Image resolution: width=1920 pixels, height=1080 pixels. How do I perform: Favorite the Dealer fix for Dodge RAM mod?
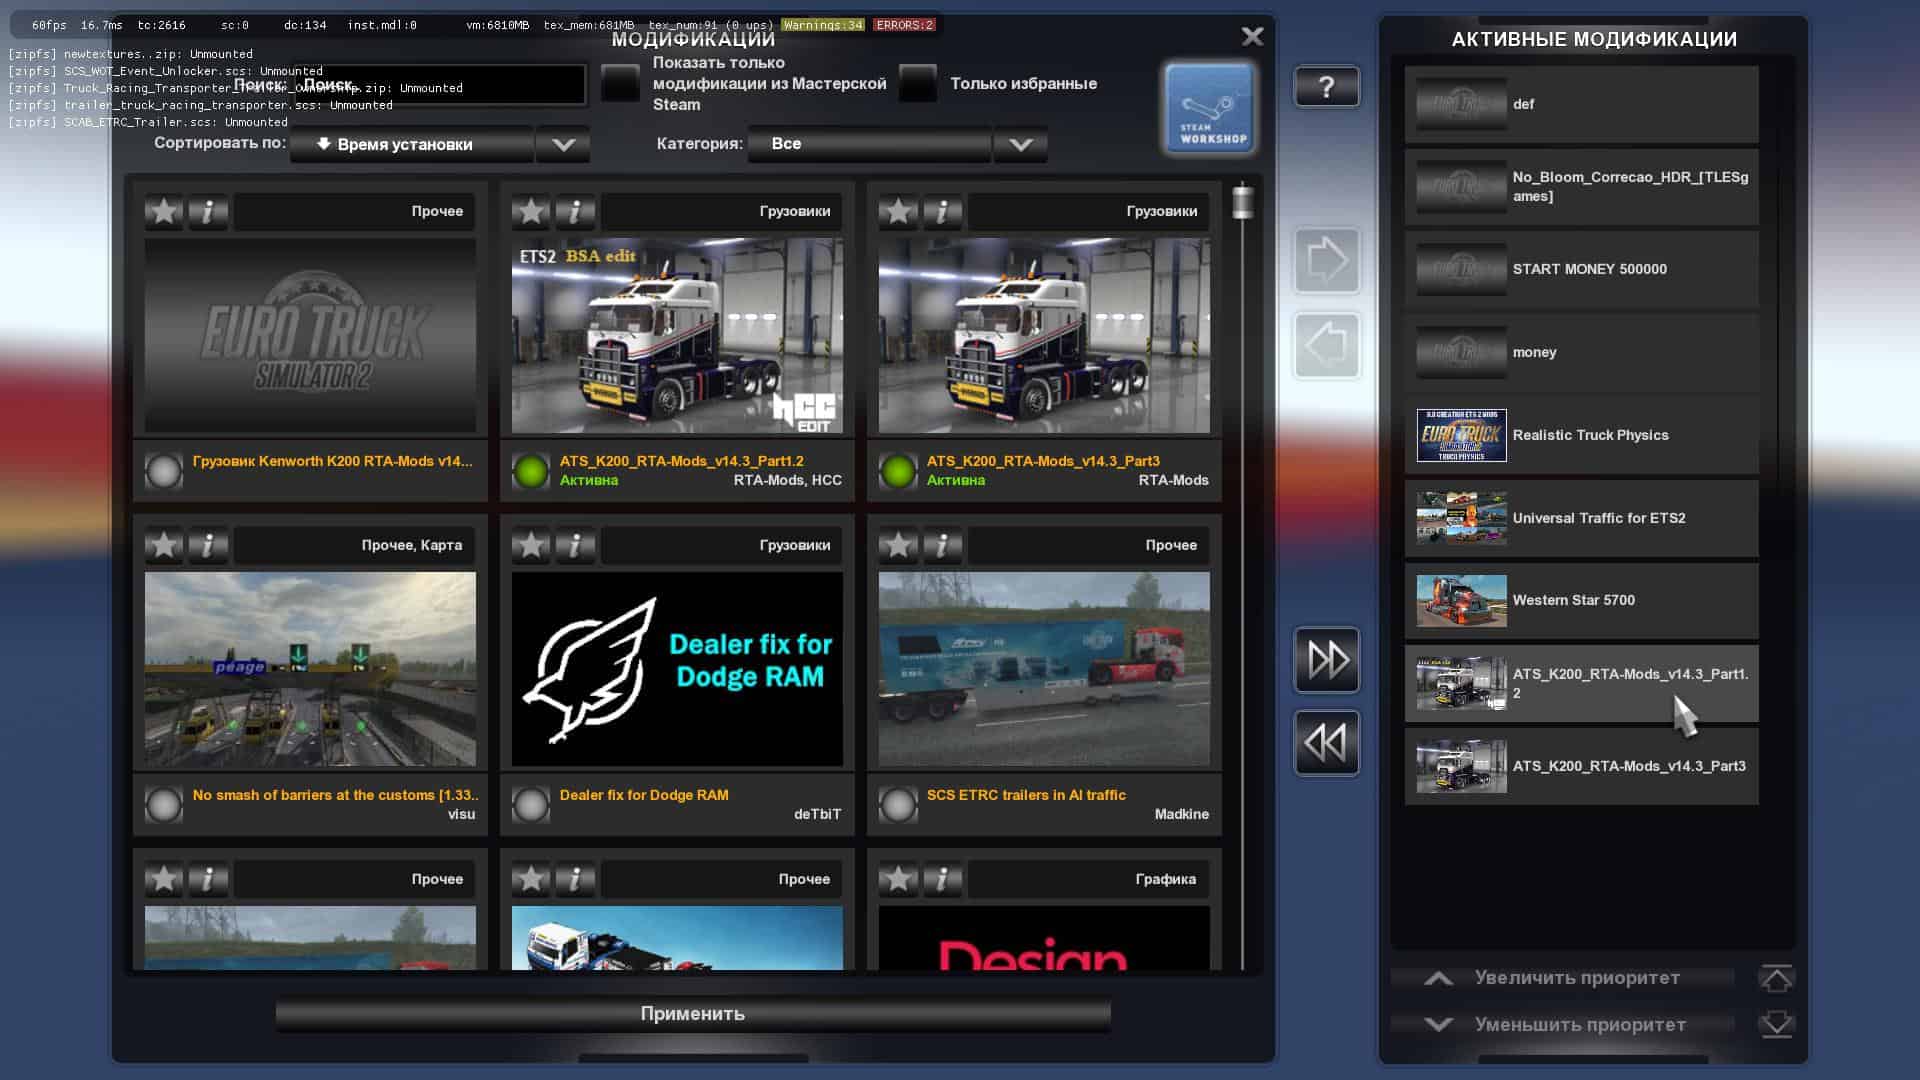(x=531, y=545)
